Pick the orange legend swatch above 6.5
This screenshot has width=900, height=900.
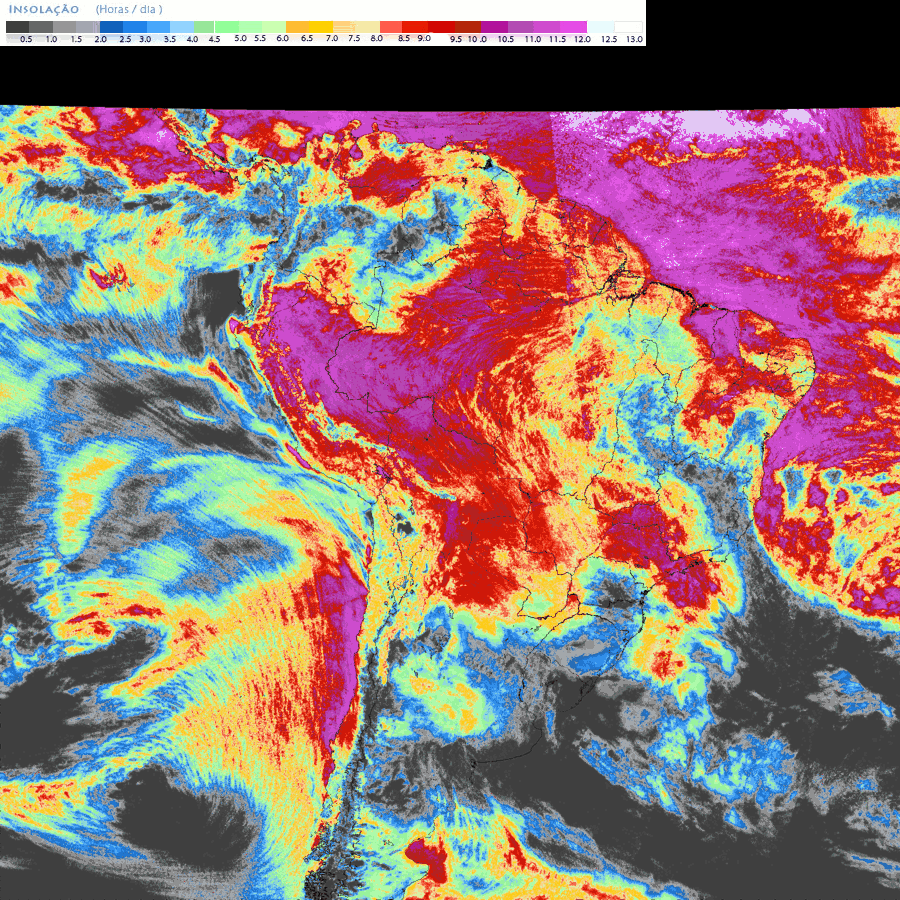297,27
